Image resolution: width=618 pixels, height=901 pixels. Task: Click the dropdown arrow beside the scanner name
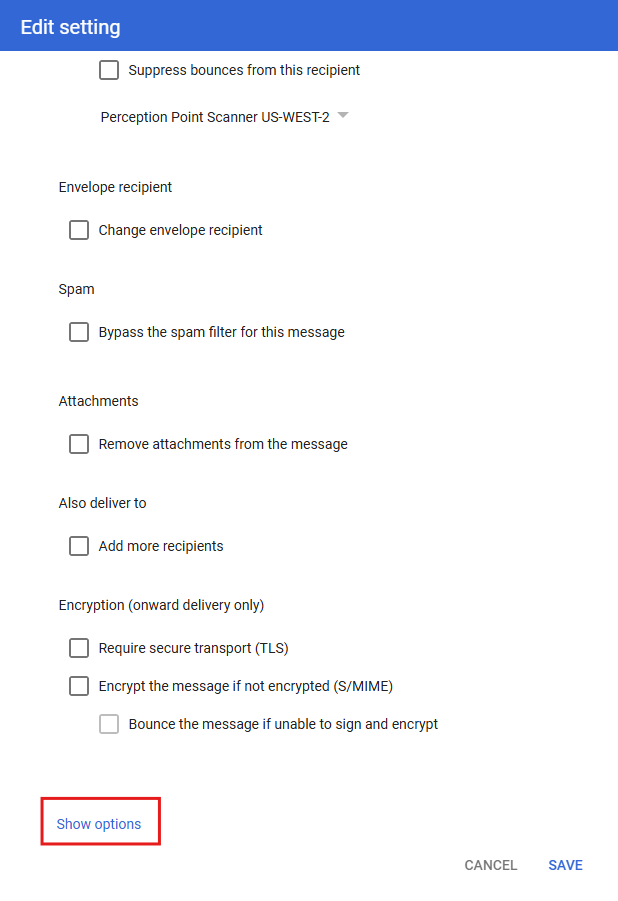pos(343,116)
